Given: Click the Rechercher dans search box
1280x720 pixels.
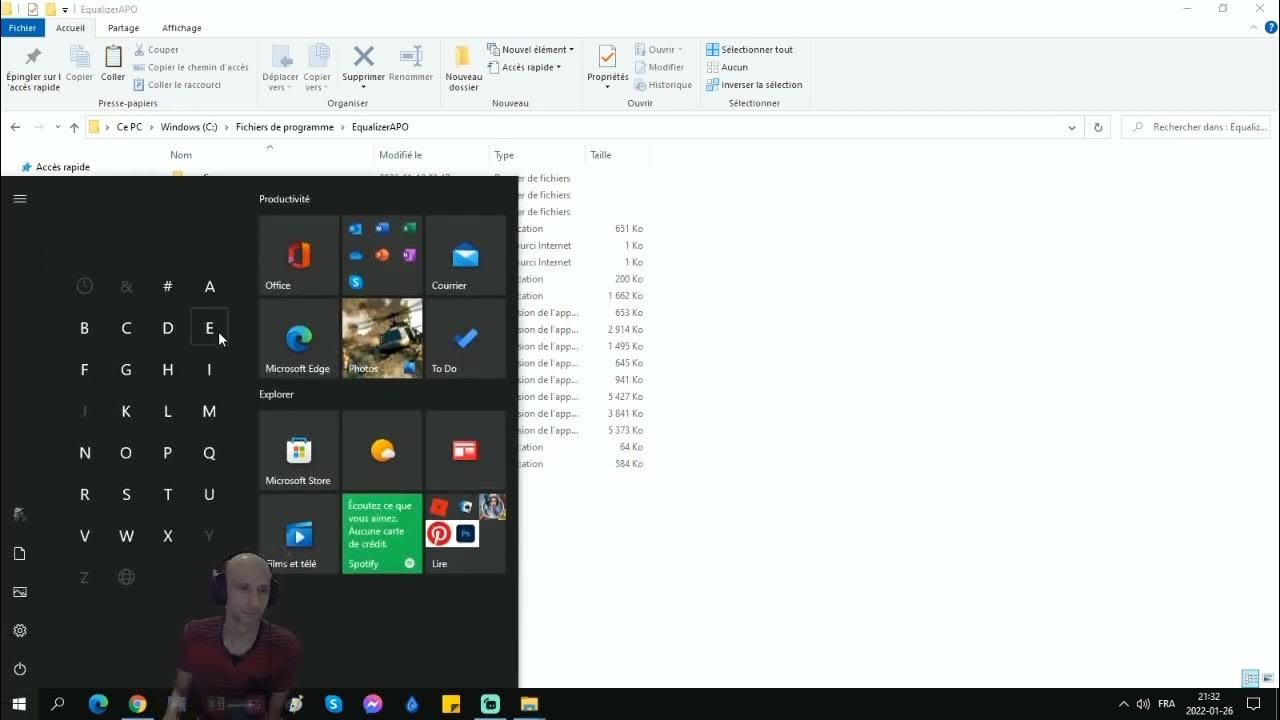Looking at the screenshot, I should (x=1197, y=127).
